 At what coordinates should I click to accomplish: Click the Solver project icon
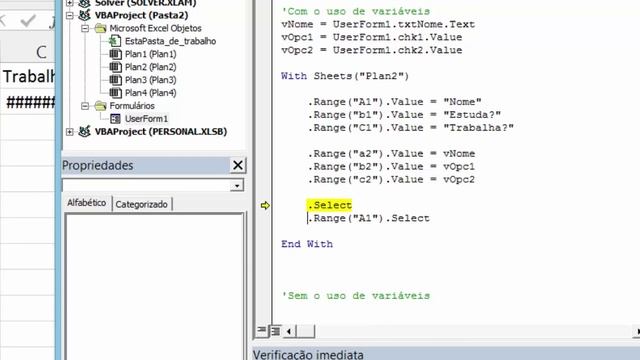point(84,3)
